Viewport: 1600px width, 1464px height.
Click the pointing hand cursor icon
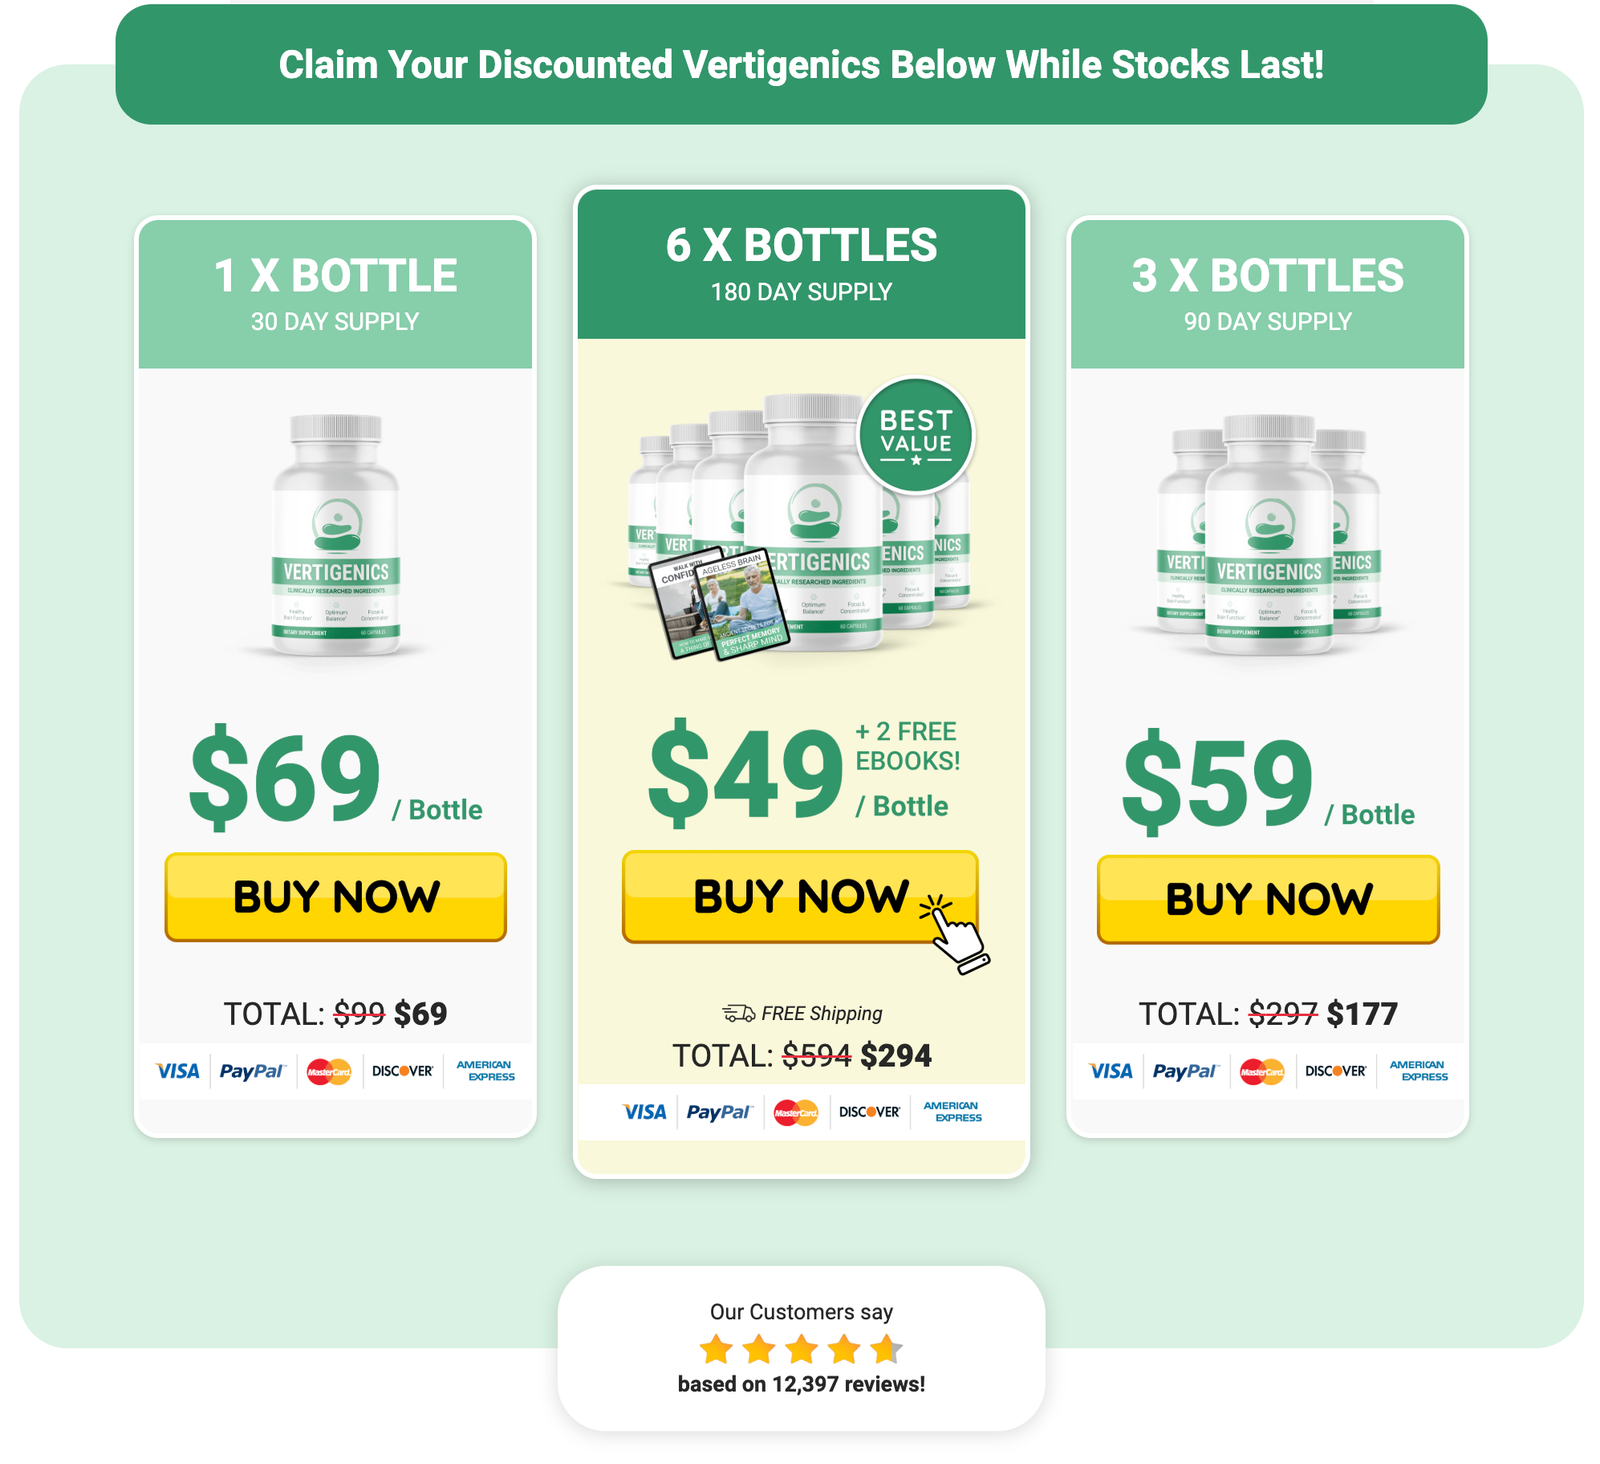(953, 933)
